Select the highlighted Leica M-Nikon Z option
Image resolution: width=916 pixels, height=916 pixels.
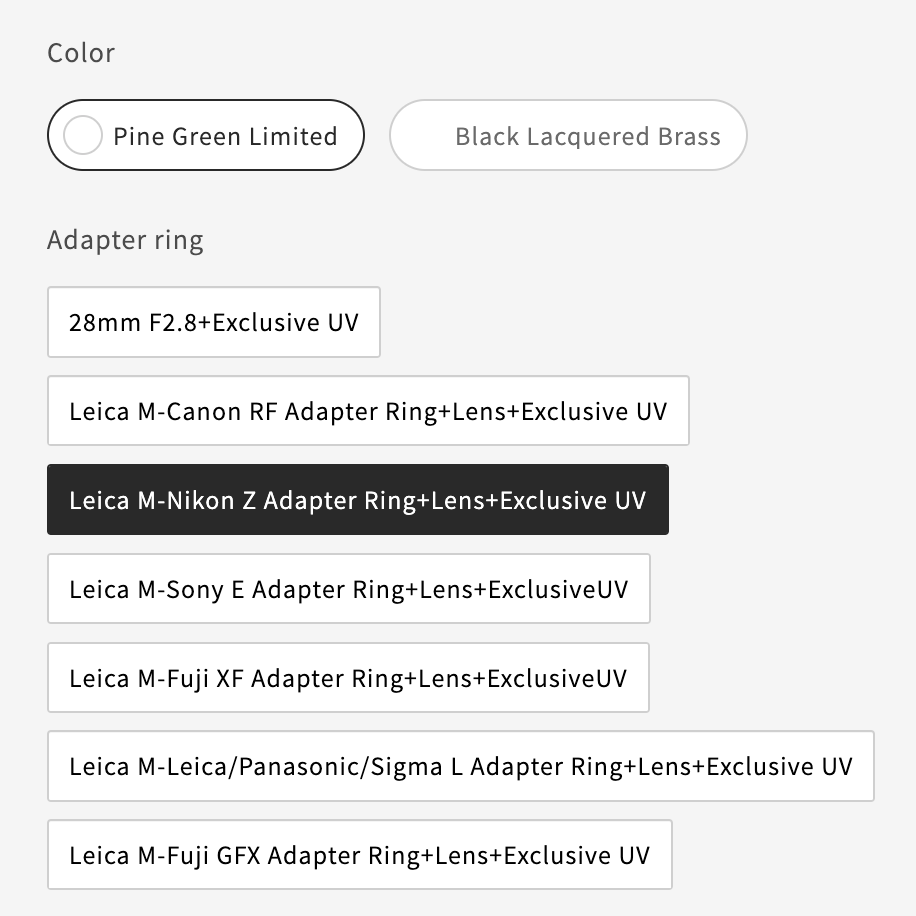click(x=358, y=499)
